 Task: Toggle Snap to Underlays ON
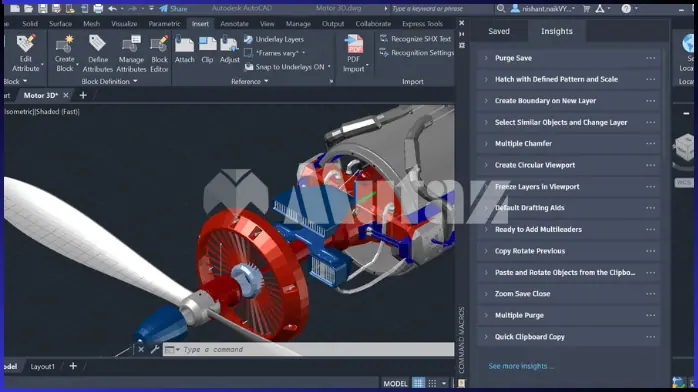[288, 67]
